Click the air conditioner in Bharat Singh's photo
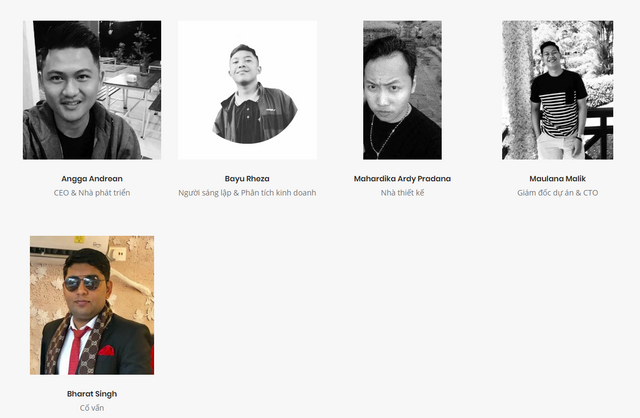This screenshot has width=640, height=418. [69, 247]
